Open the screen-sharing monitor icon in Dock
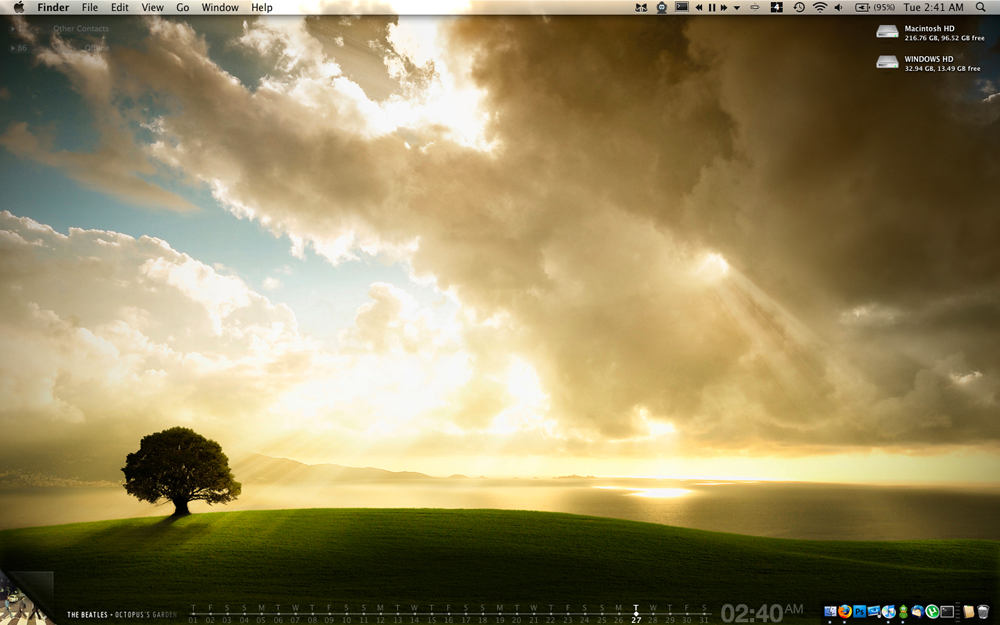This screenshot has height=625, width=1000. [x=874, y=611]
